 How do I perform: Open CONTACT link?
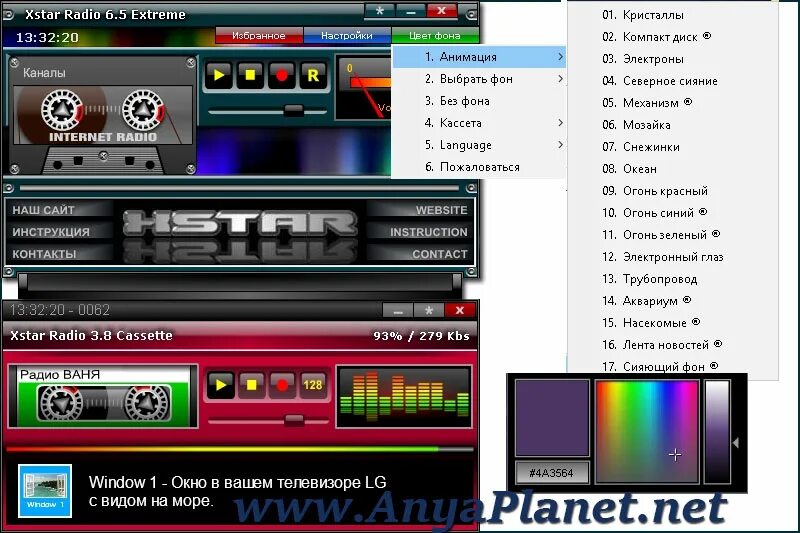point(440,254)
